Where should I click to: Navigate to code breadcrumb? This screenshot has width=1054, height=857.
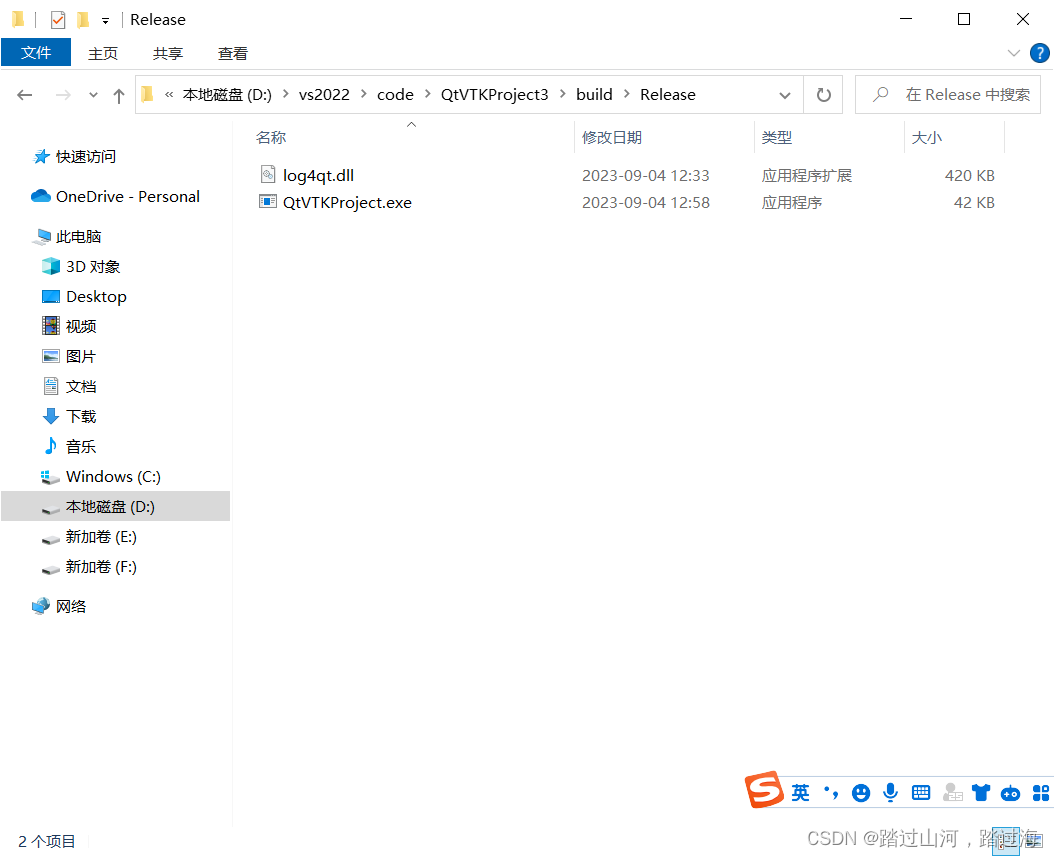[395, 95]
